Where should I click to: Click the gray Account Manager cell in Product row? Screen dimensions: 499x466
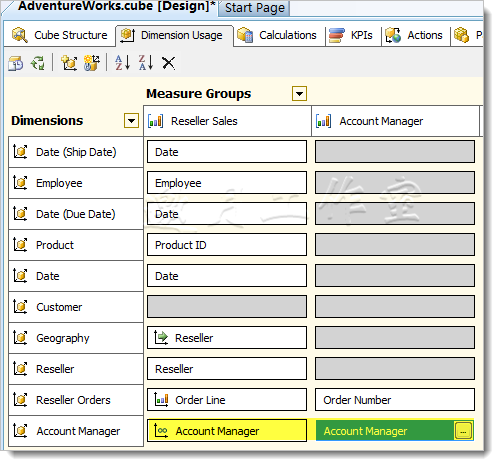click(395, 245)
